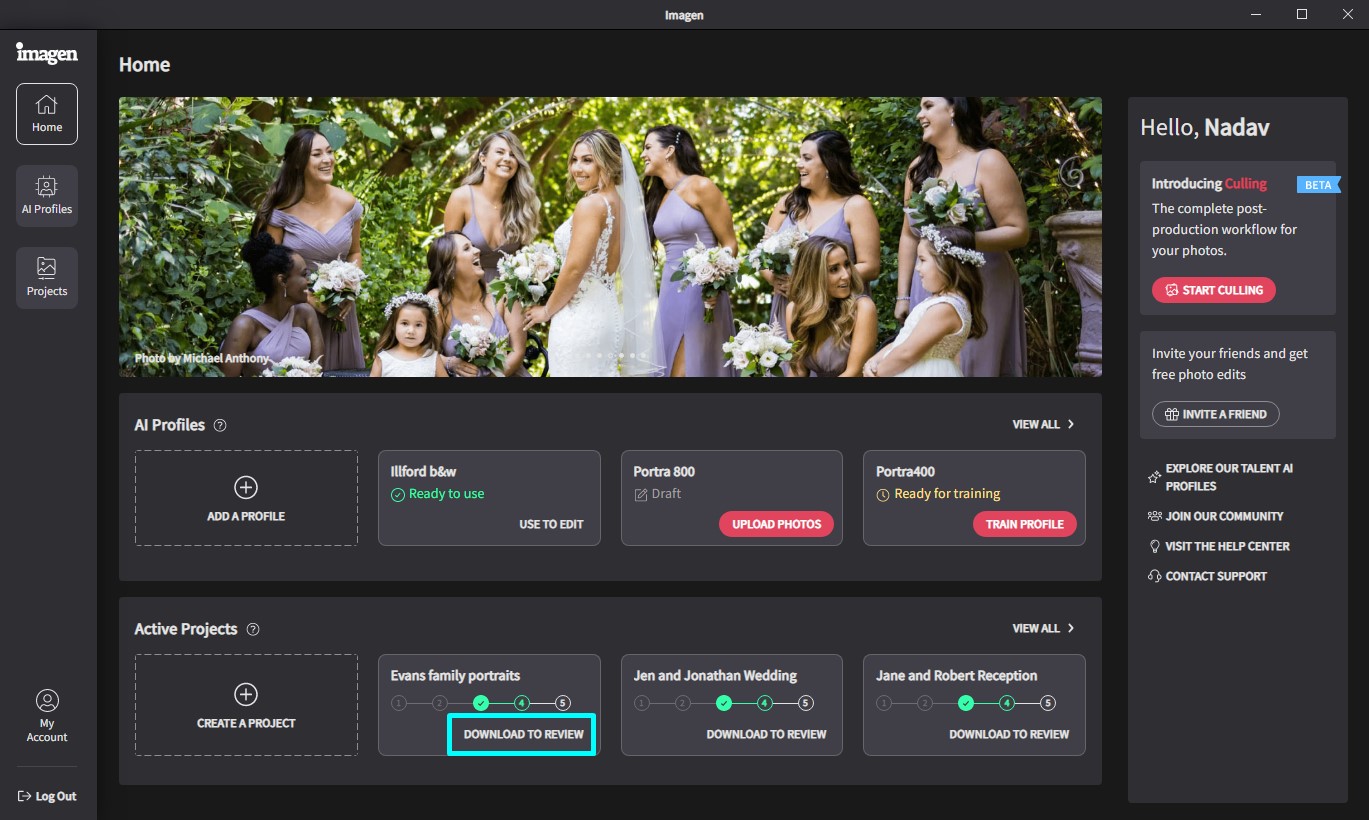1369x820 pixels.
Task: Click the BETA ribbon on Culling card
Action: [1318, 185]
